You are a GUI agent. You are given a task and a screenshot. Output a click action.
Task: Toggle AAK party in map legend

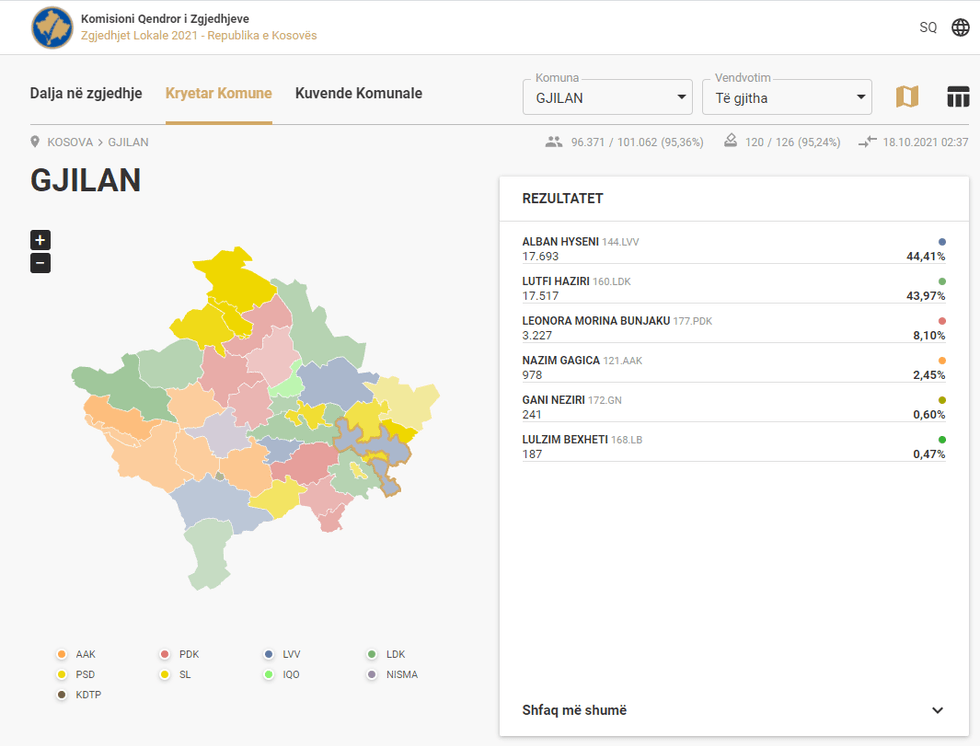click(62, 655)
